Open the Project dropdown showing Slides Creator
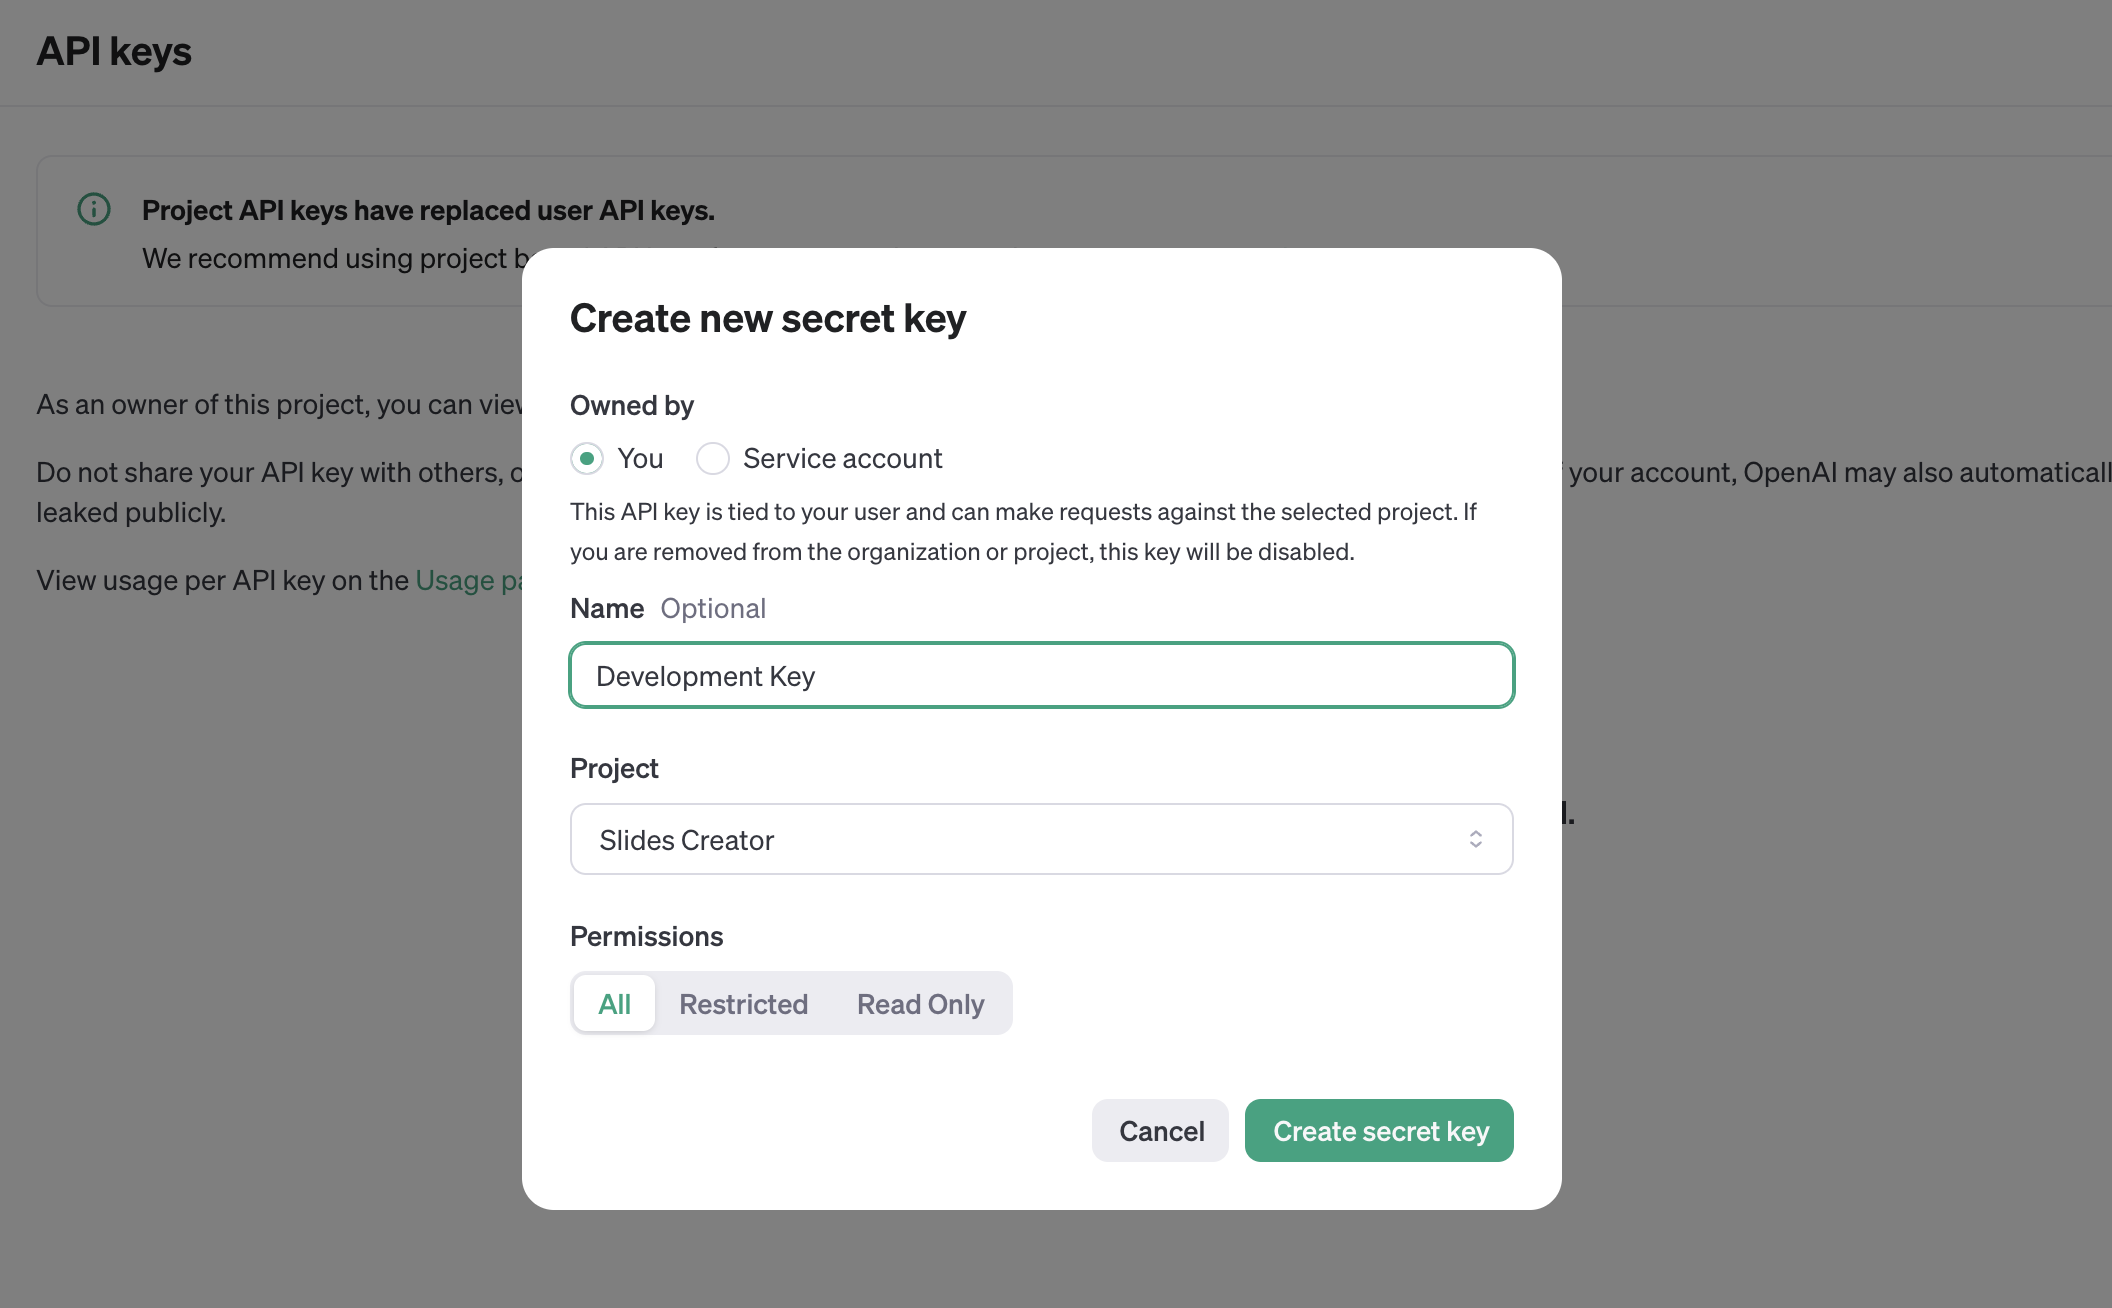Screen dimensions: 2112x1308 click(1041, 840)
